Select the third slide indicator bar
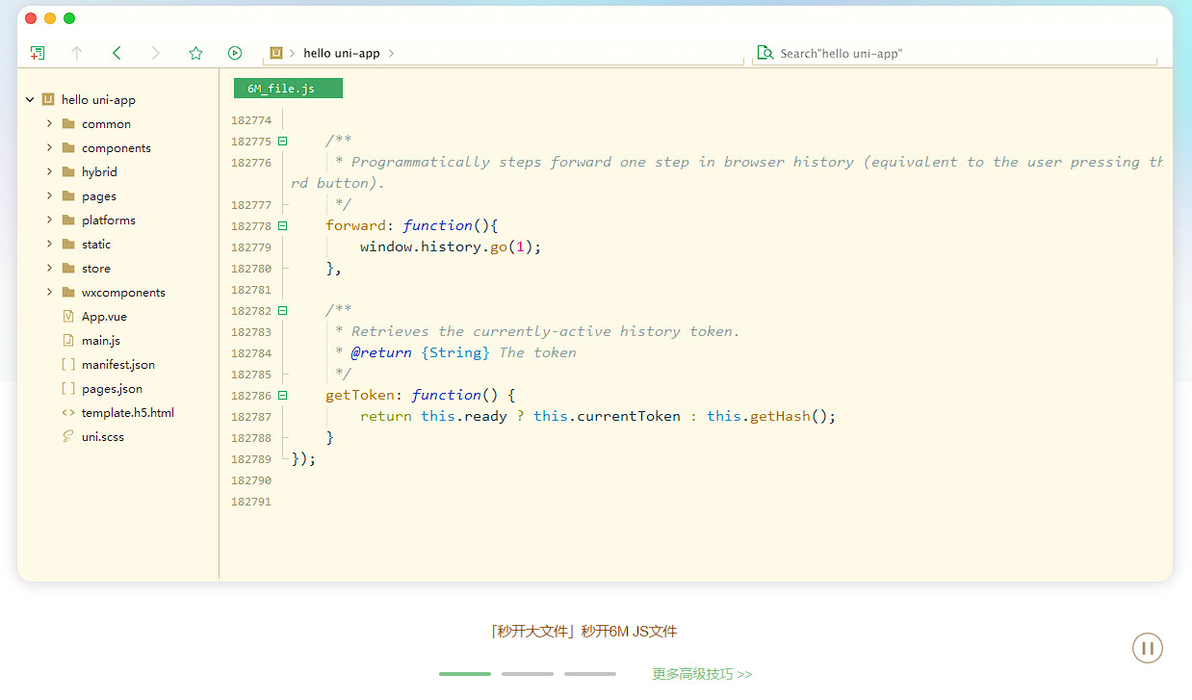The height and width of the screenshot is (700, 1192). [x=590, y=674]
